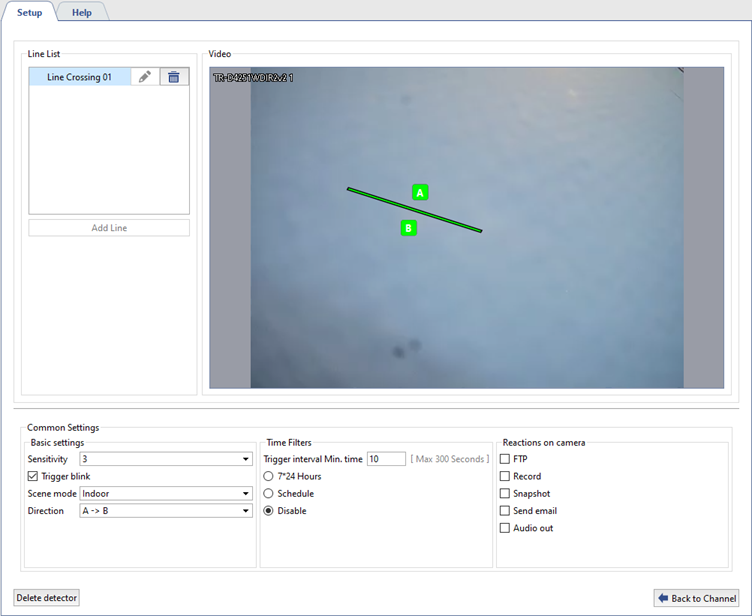Open the Sensitivity dropdown
Screen dimensions: 752x616
[x=166, y=459]
